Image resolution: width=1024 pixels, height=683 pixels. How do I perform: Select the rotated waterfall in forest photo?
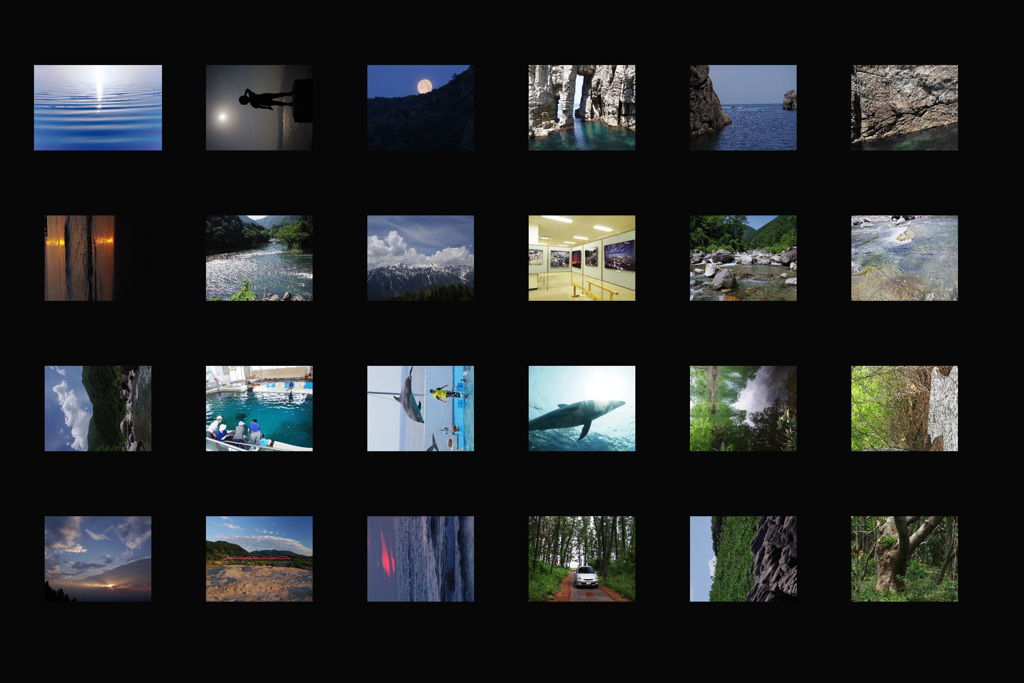pyautogui.click(x=743, y=408)
